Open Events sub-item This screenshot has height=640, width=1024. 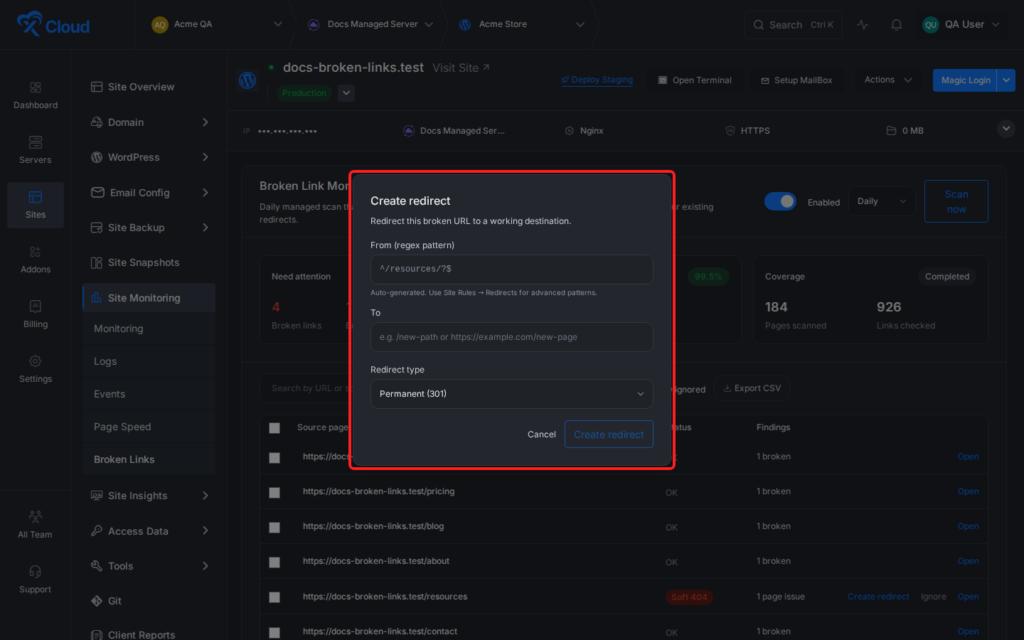(x=149, y=394)
